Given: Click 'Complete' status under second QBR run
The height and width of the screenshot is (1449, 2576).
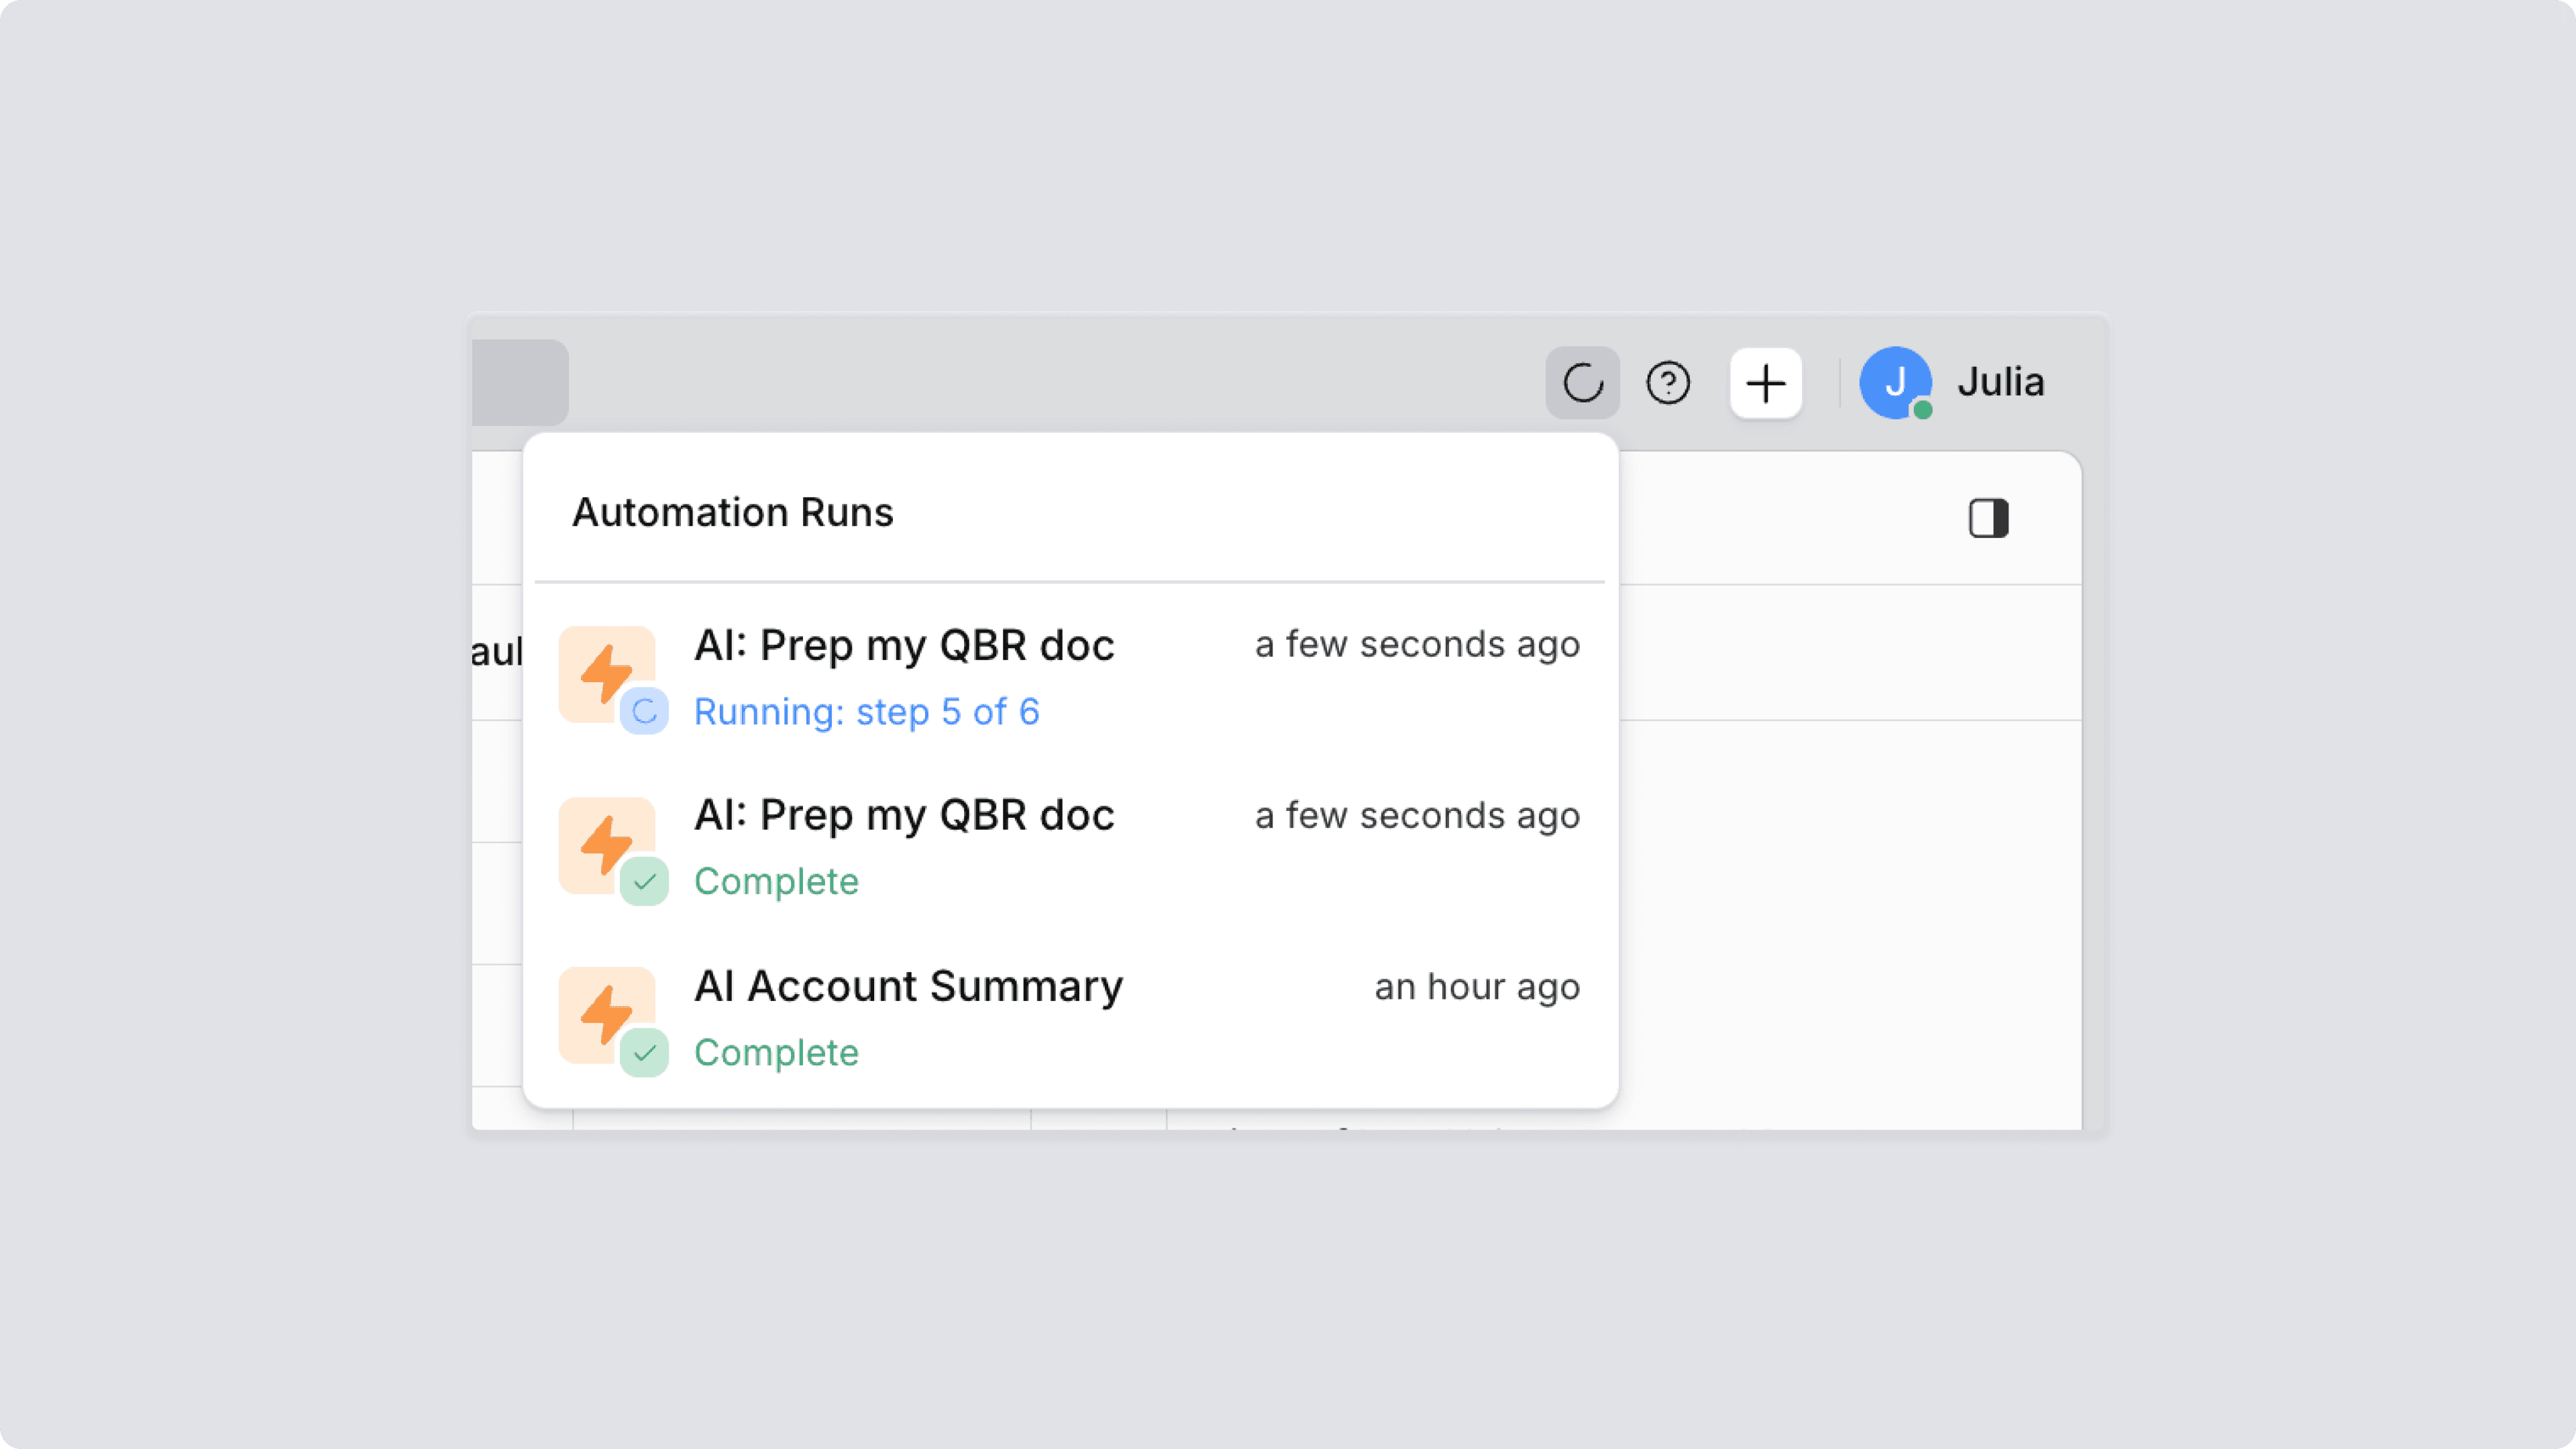Looking at the screenshot, I should [x=776, y=881].
